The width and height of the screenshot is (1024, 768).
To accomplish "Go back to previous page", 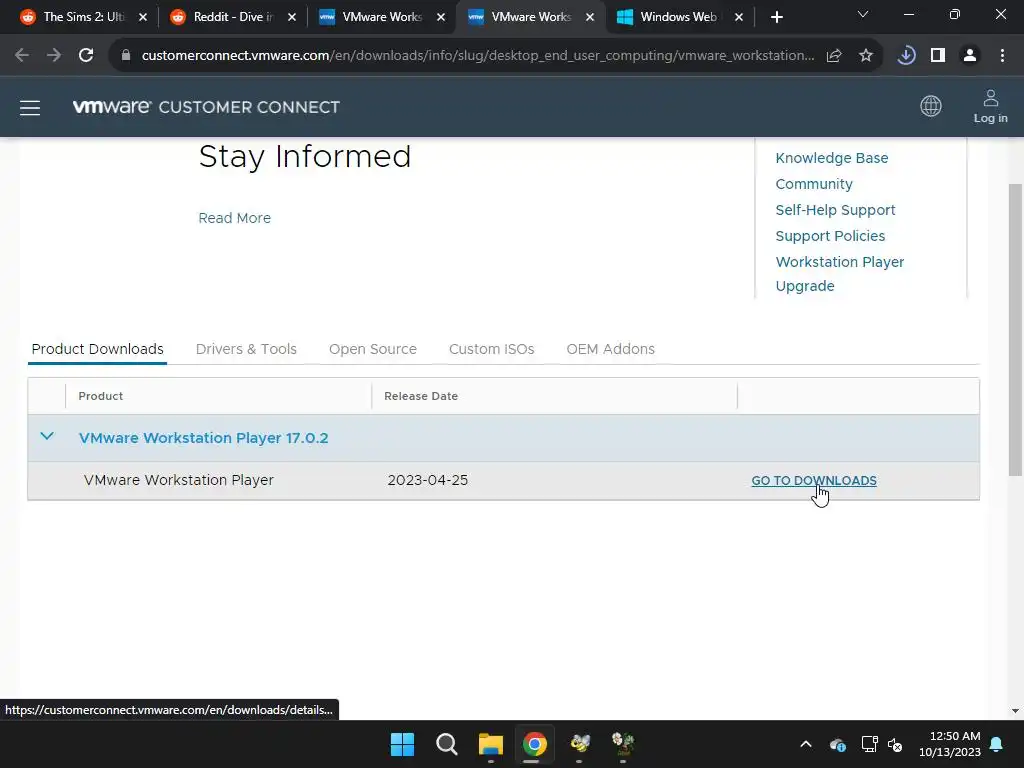I will click(22, 56).
